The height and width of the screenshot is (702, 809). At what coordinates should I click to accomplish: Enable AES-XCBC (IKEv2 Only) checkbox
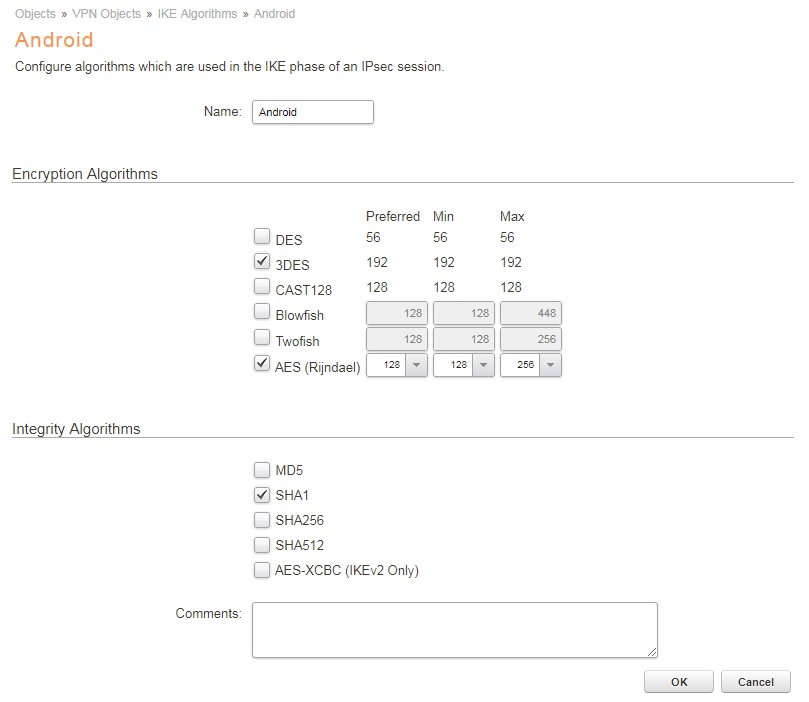[262, 570]
